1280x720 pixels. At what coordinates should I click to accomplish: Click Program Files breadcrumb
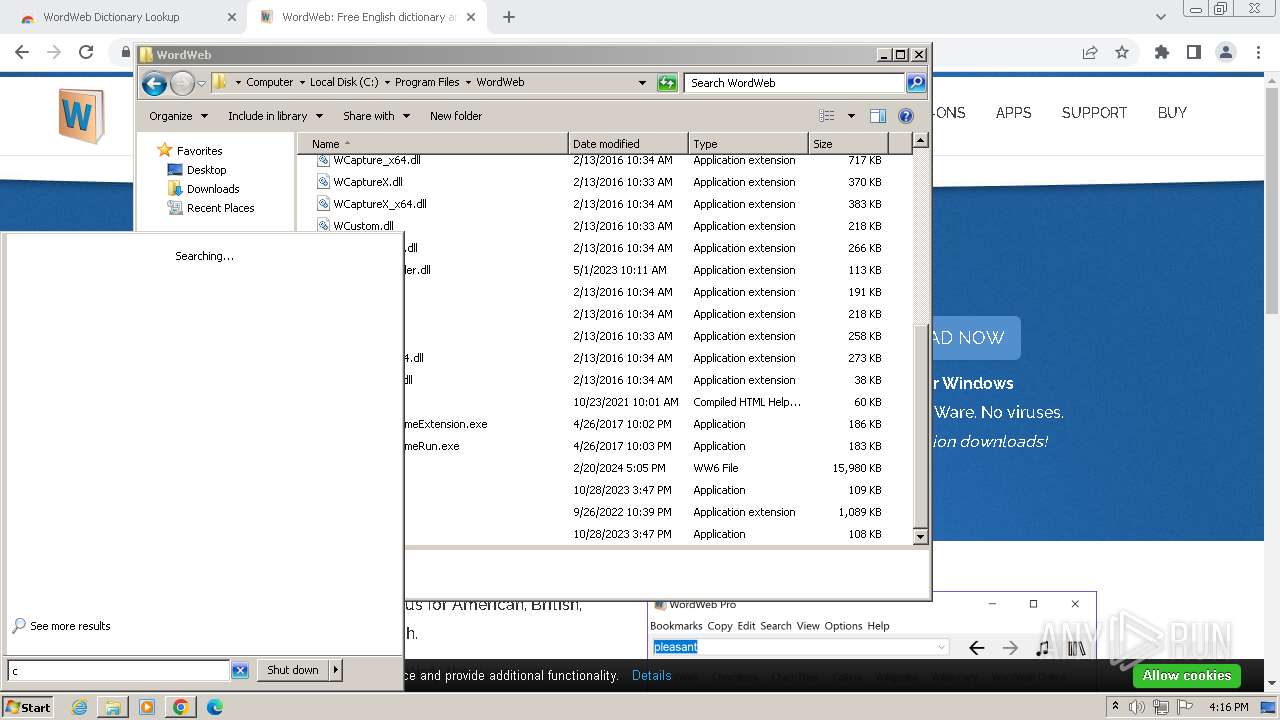(427, 83)
